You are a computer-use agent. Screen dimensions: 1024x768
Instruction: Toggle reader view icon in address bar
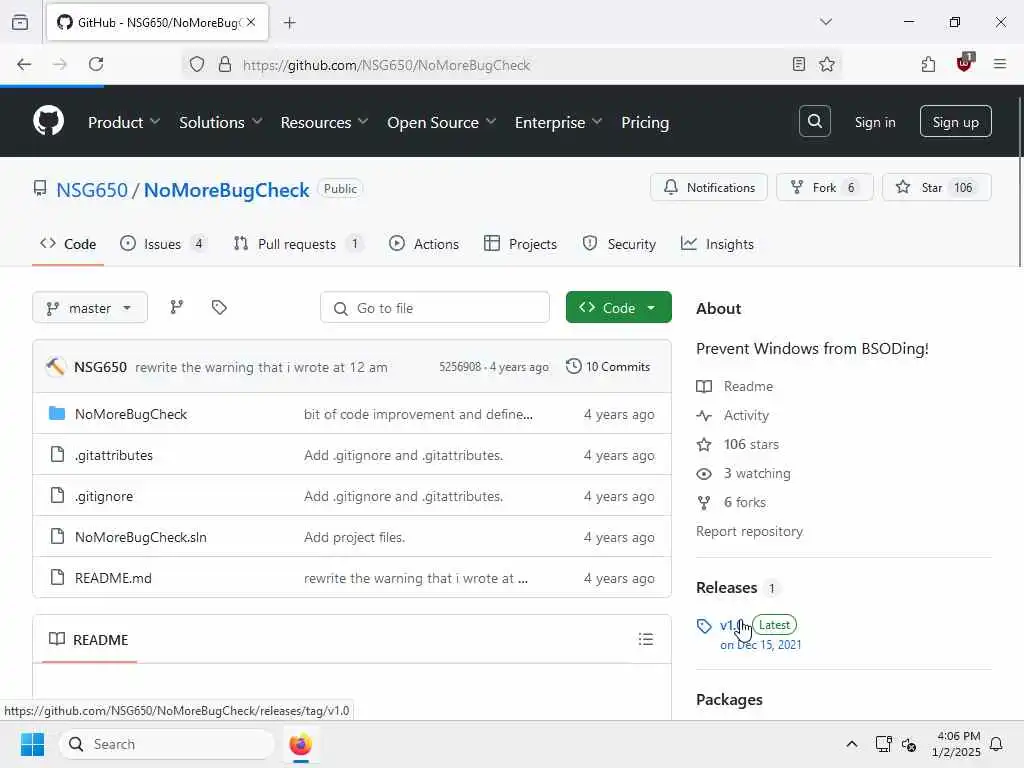click(798, 64)
